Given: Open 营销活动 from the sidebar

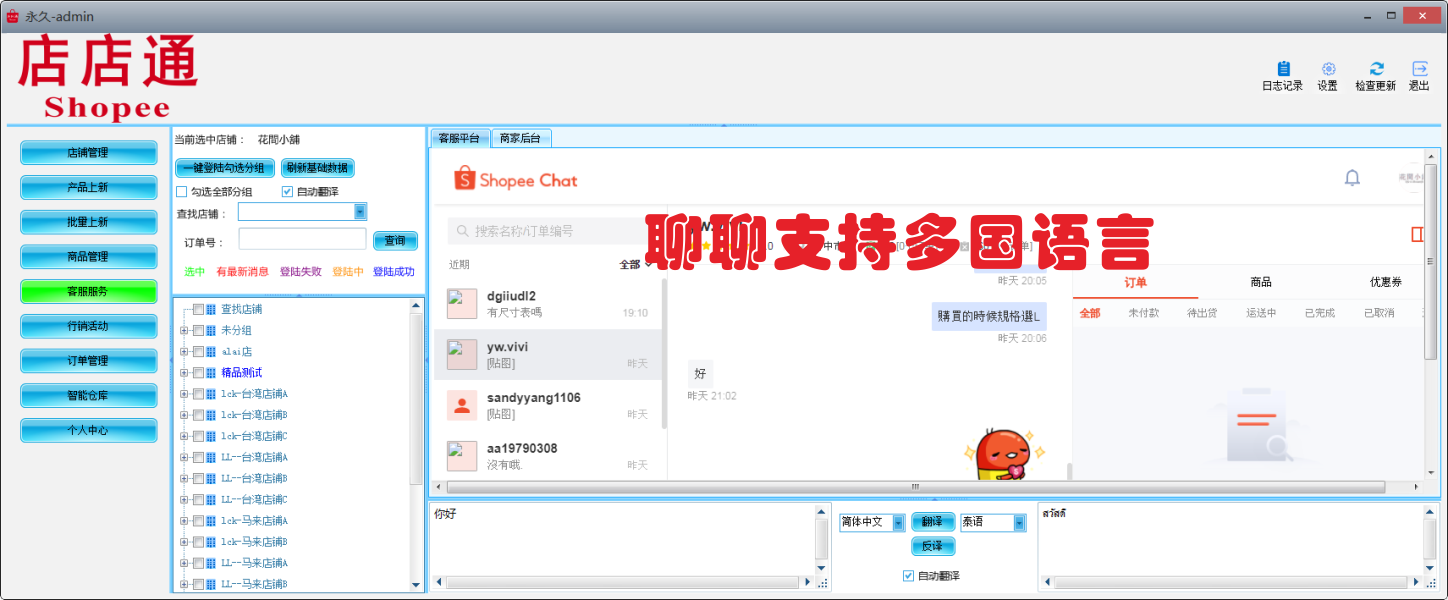Looking at the screenshot, I should tap(89, 326).
